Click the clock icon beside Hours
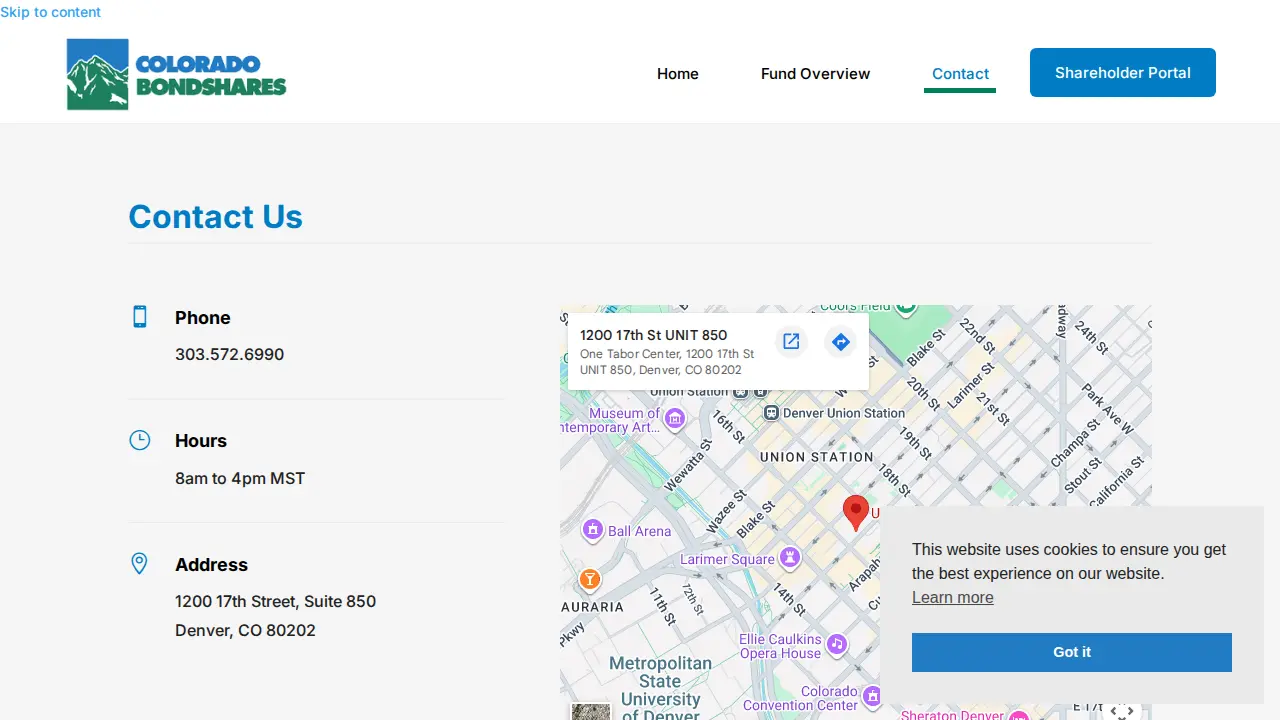Viewport: 1280px width, 720px height. (140, 440)
